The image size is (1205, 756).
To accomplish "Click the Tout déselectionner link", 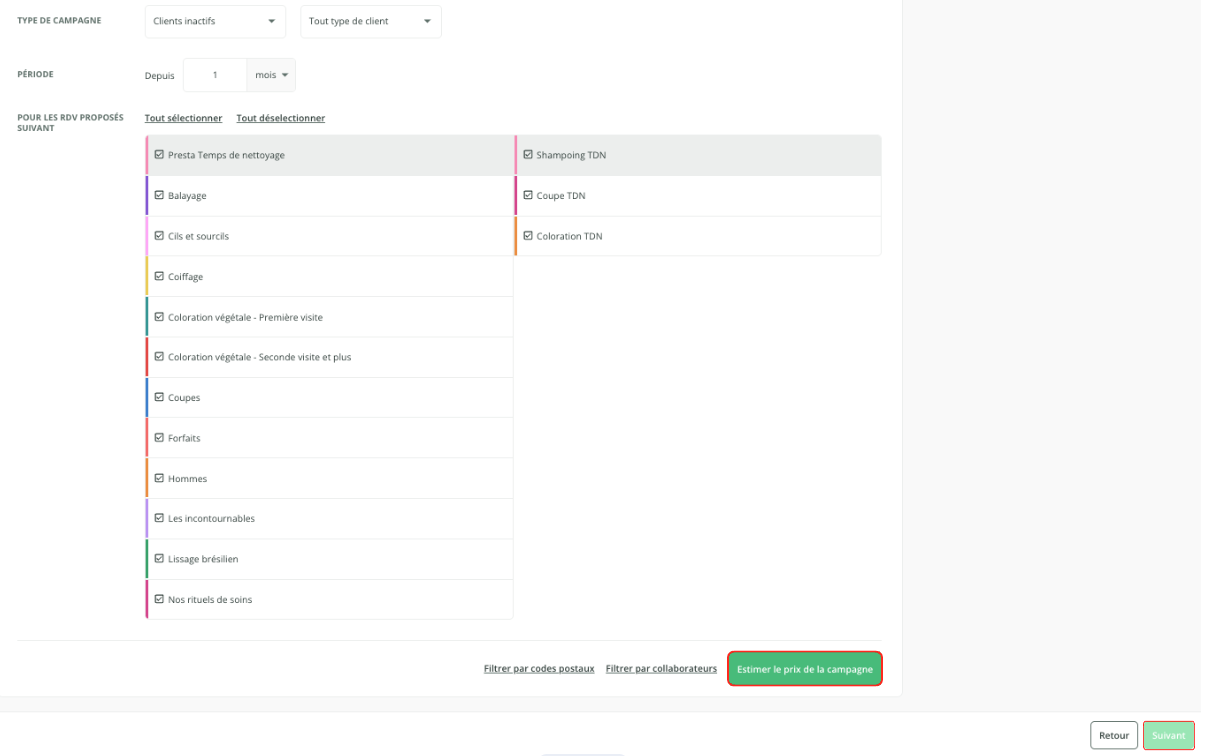I will pos(281,118).
